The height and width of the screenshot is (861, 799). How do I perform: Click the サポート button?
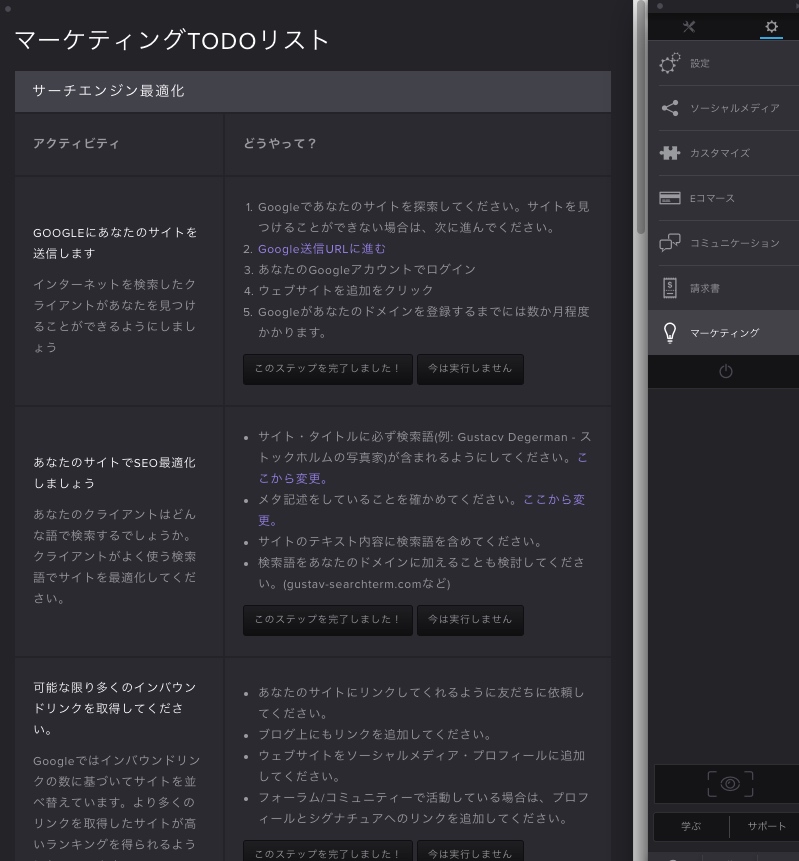click(x=766, y=826)
